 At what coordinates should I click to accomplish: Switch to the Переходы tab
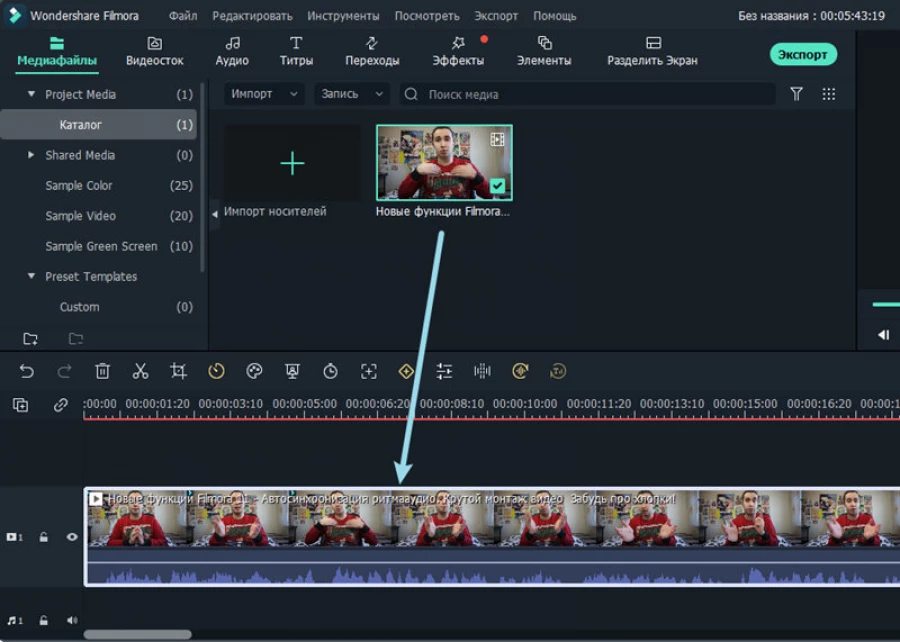click(x=372, y=51)
